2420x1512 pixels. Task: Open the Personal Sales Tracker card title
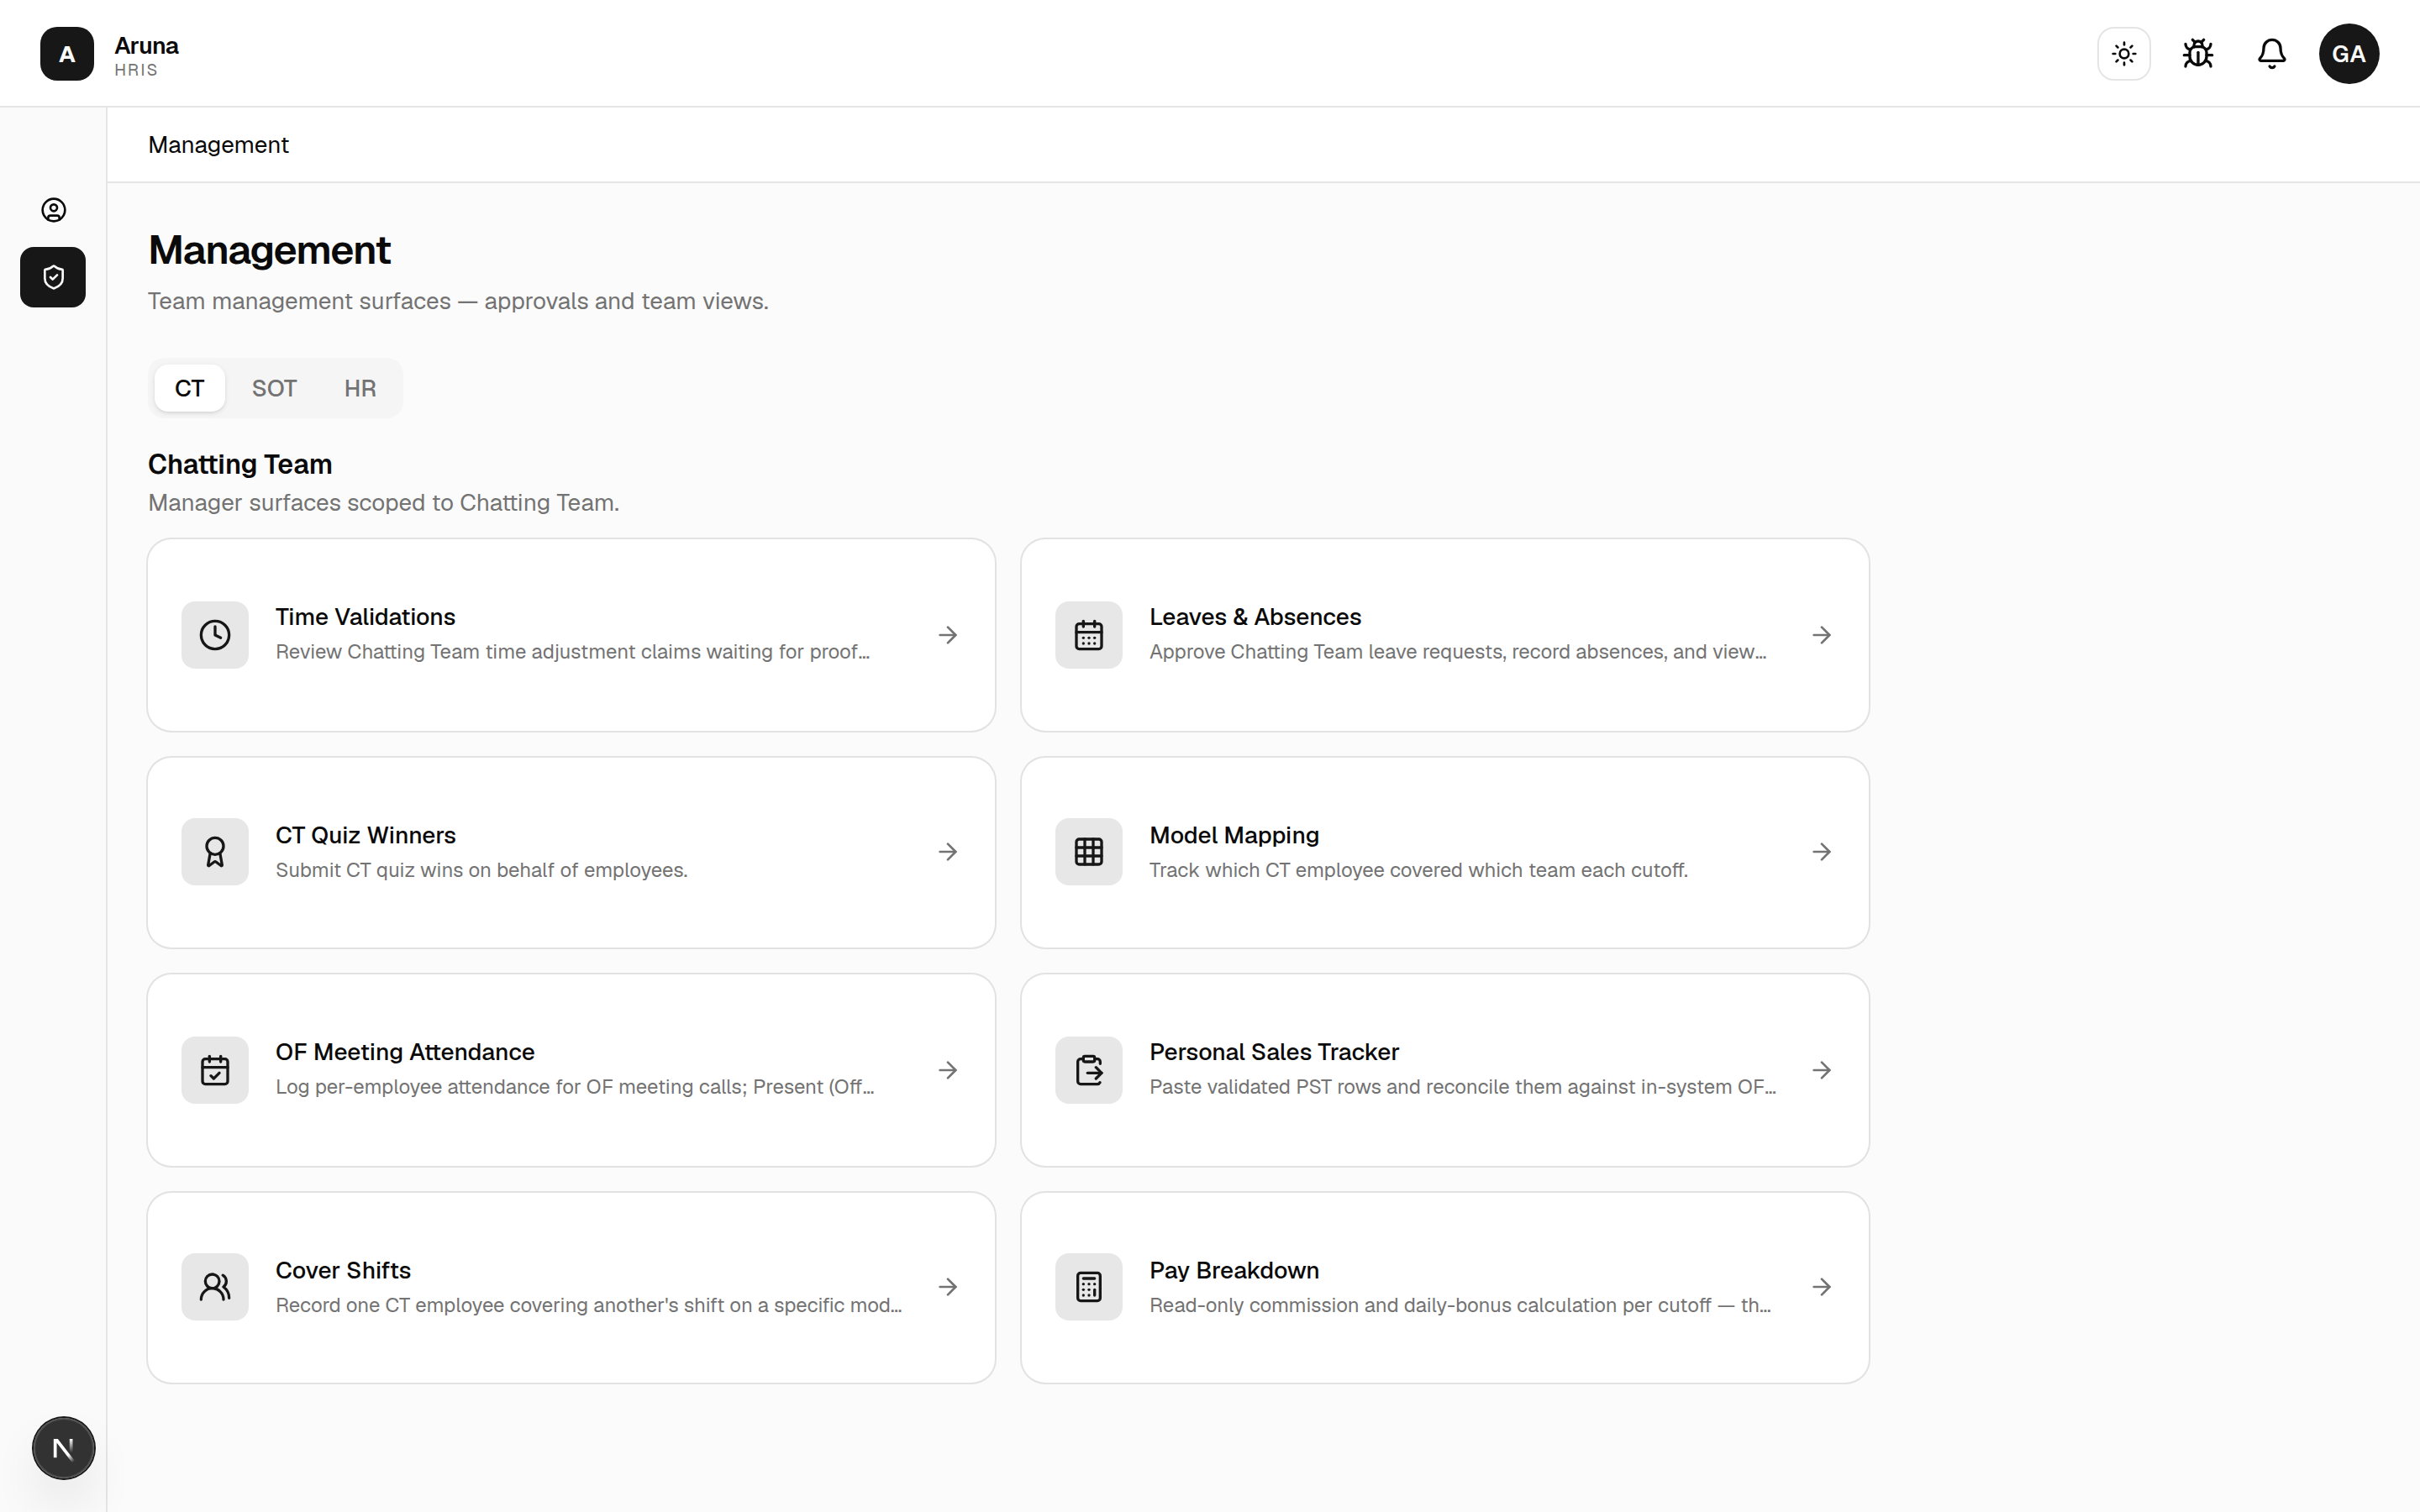point(1274,1052)
